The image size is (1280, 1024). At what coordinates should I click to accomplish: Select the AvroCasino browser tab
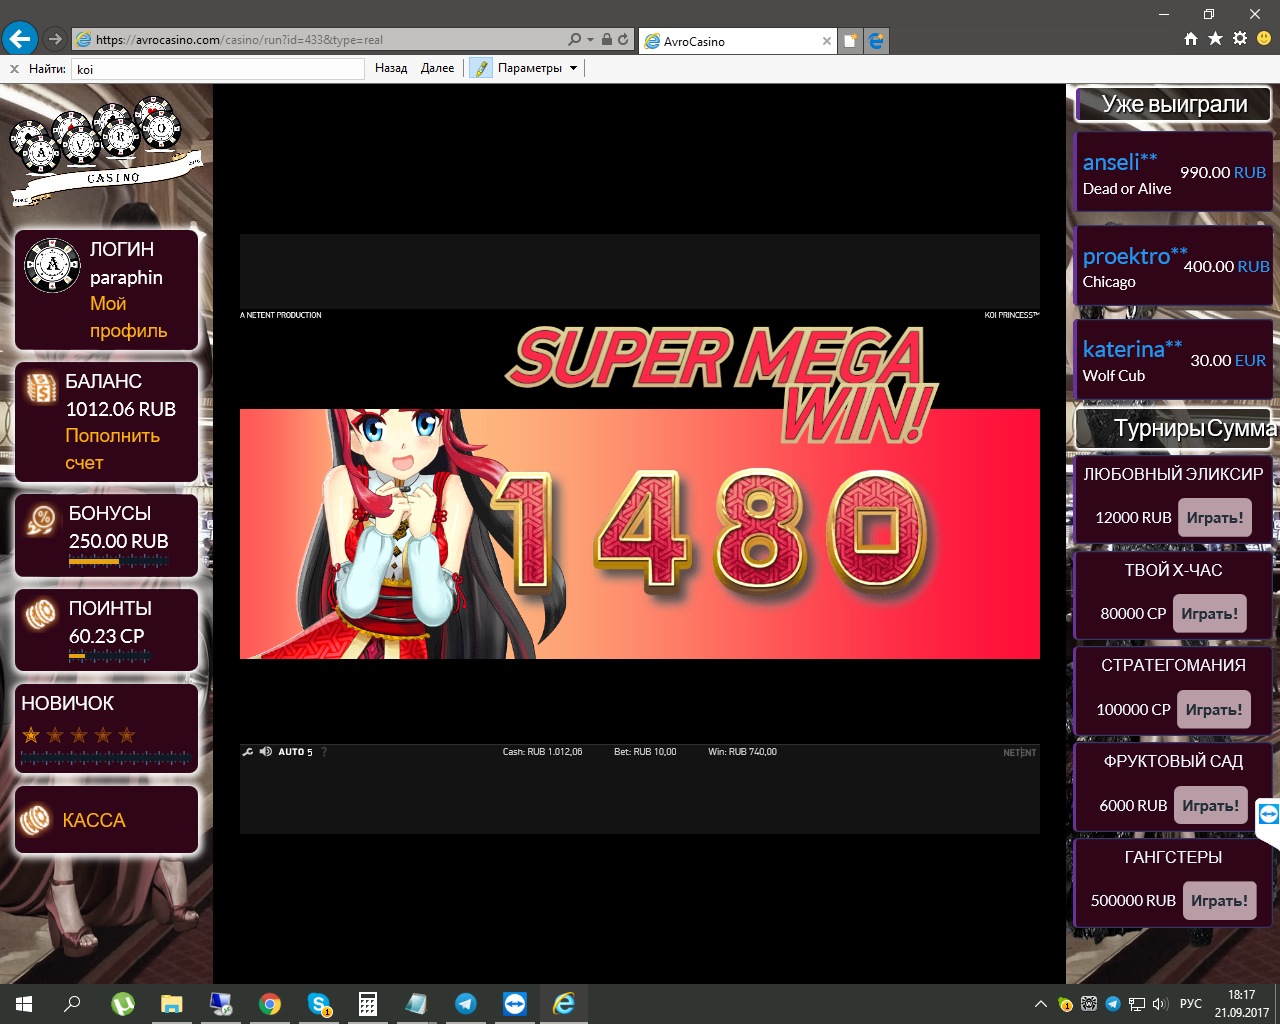pyautogui.click(x=738, y=41)
